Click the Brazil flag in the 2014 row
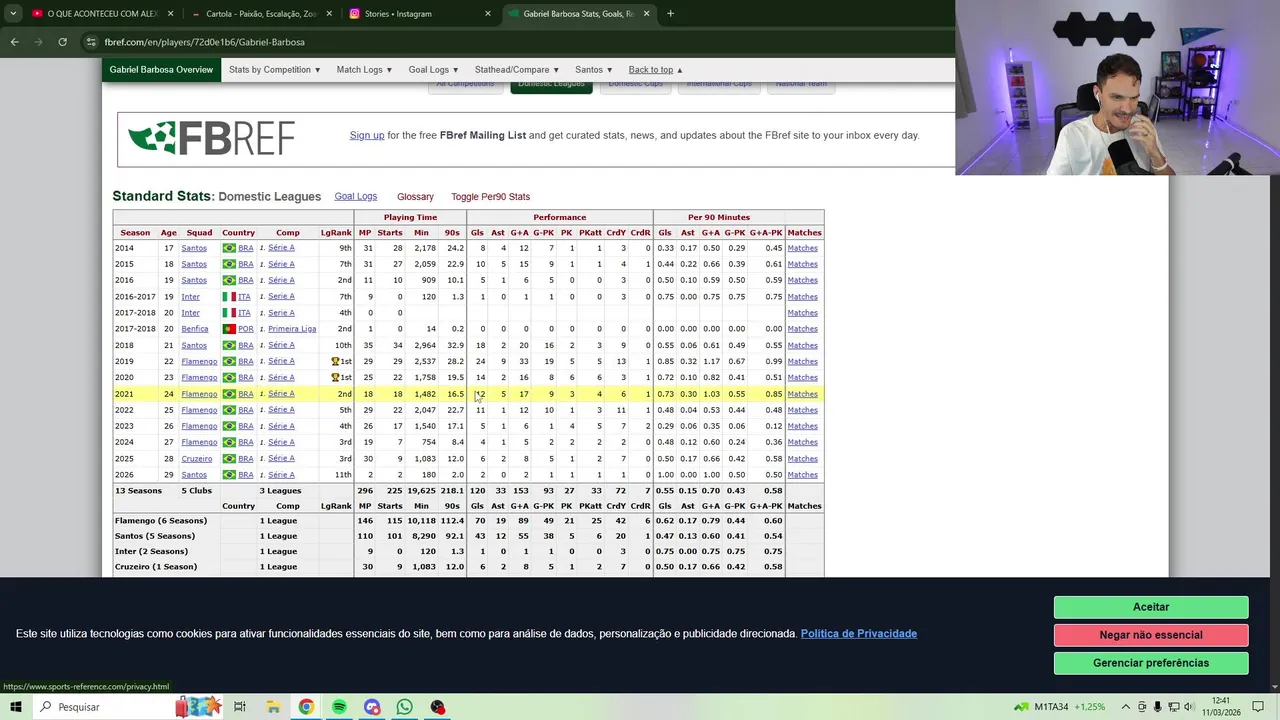The height and width of the screenshot is (720, 1280). [229, 248]
